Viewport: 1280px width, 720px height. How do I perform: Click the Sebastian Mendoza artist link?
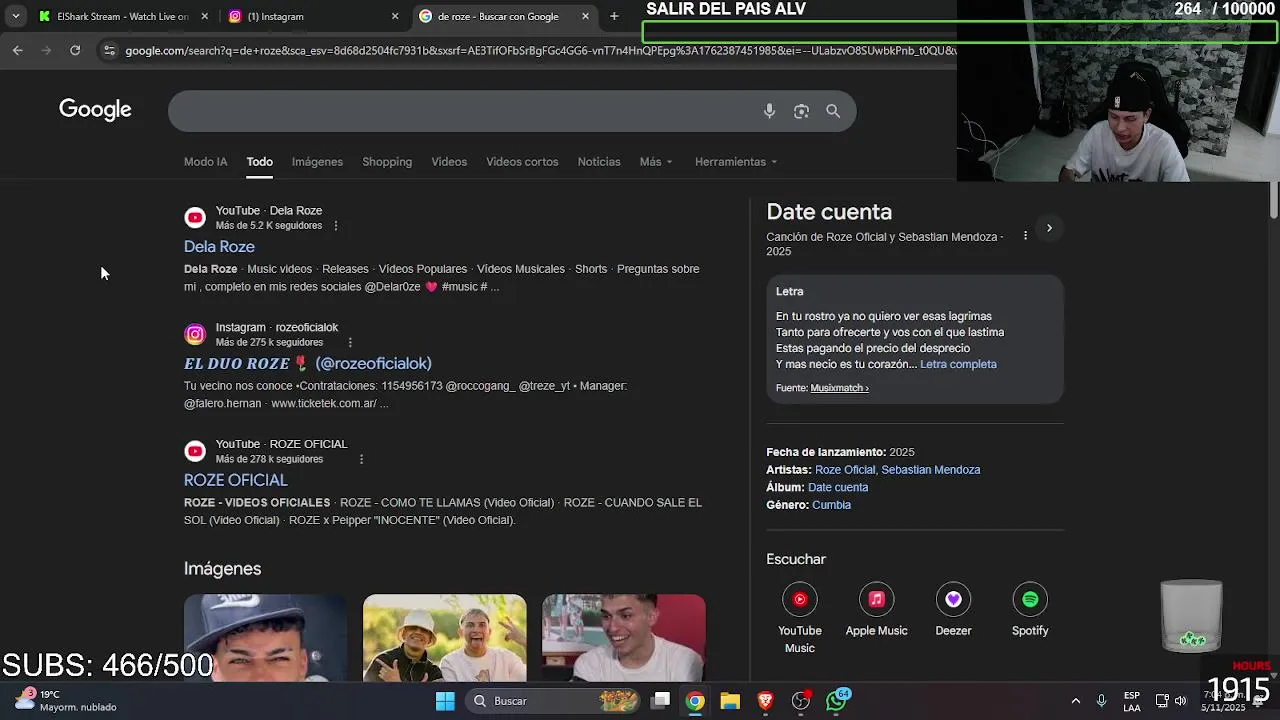[931, 470]
